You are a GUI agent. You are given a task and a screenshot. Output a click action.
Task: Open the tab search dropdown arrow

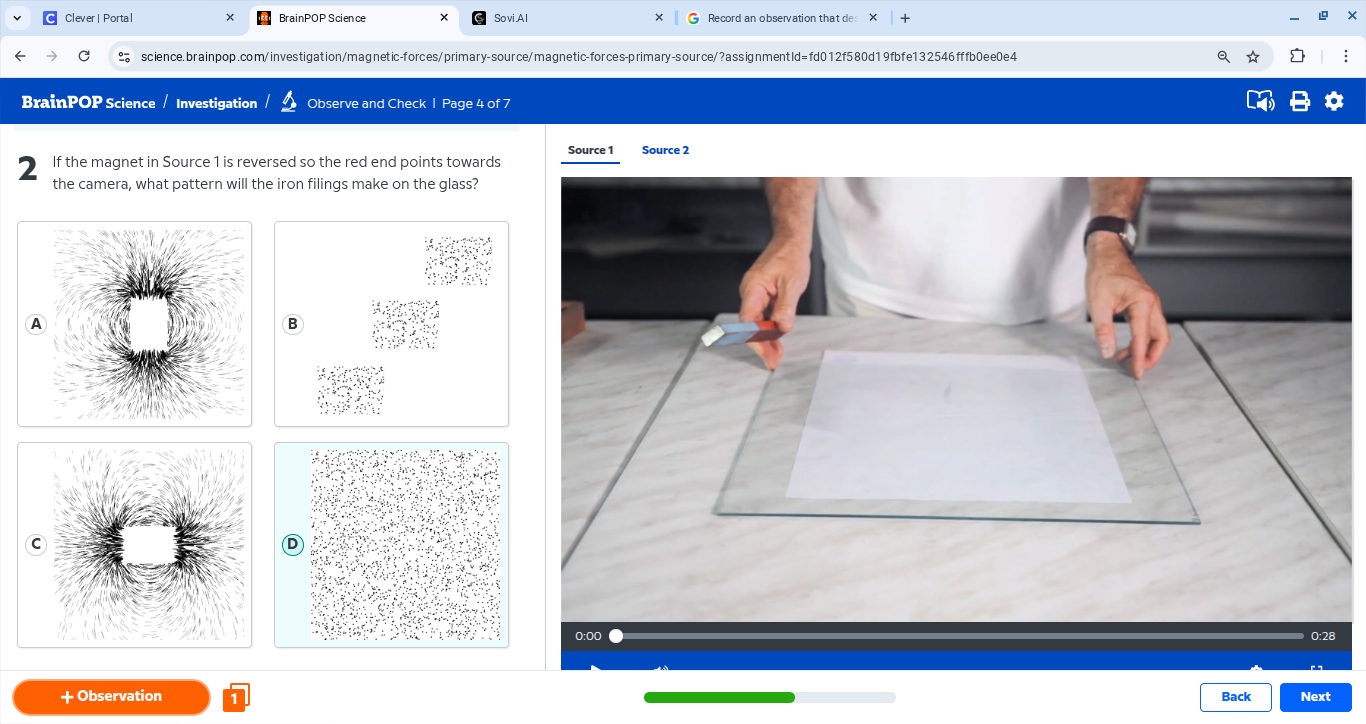coord(17,18)
